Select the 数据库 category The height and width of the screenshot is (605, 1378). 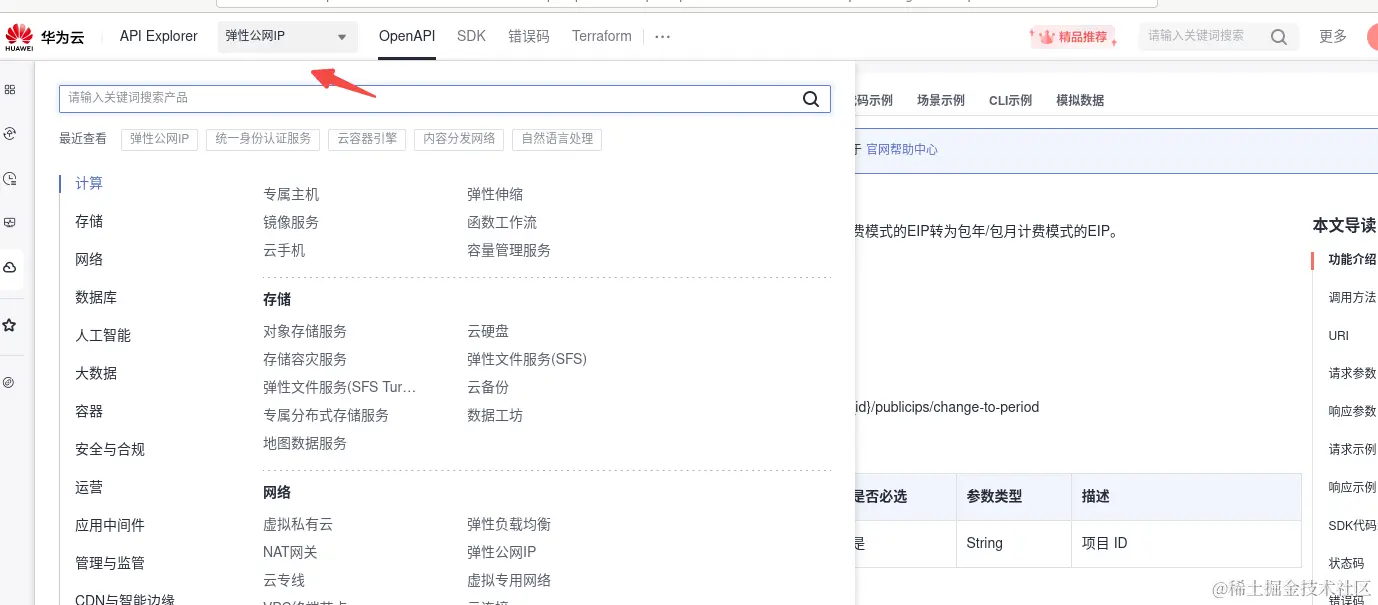(96, 297)
